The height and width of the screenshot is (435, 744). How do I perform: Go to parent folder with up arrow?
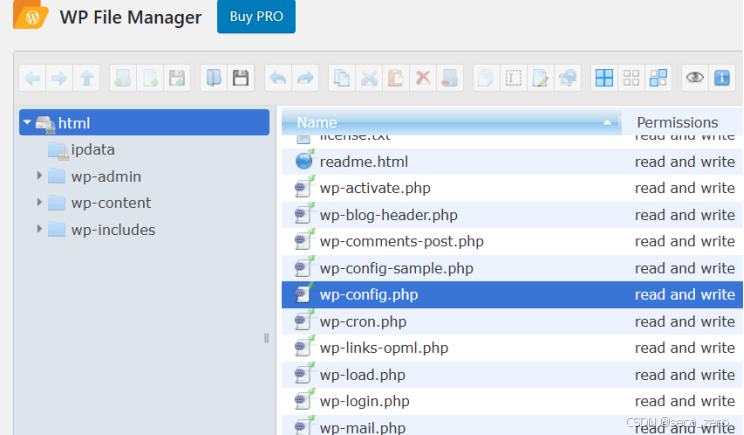86,78
